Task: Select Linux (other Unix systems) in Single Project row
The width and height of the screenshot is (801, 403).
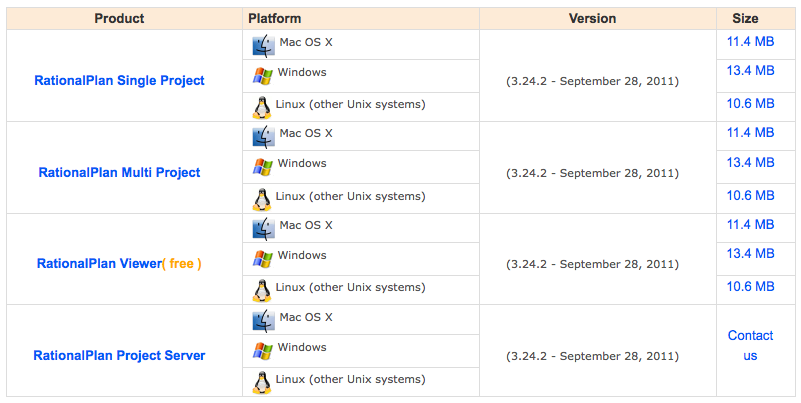Action: [350, 105]
